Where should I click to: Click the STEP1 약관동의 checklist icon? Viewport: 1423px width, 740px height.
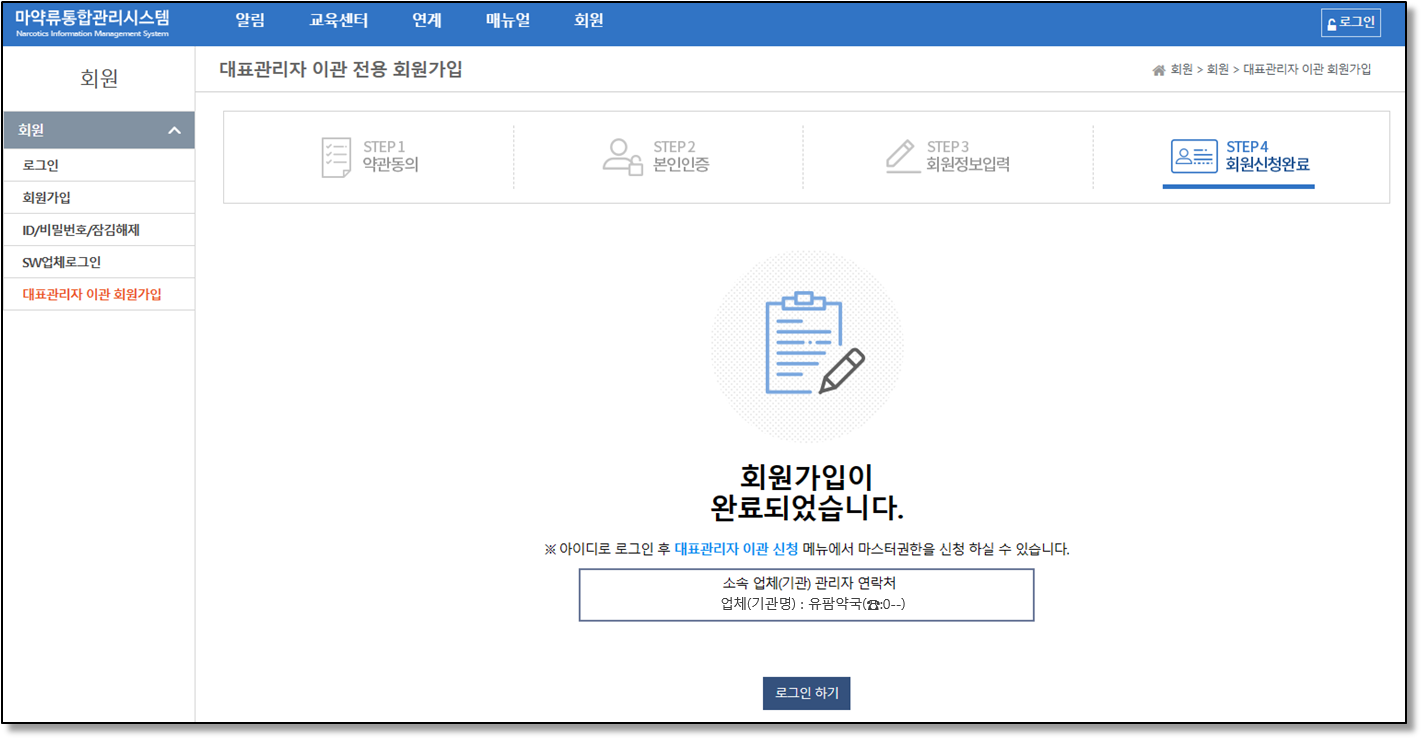[x=336, y=157]
